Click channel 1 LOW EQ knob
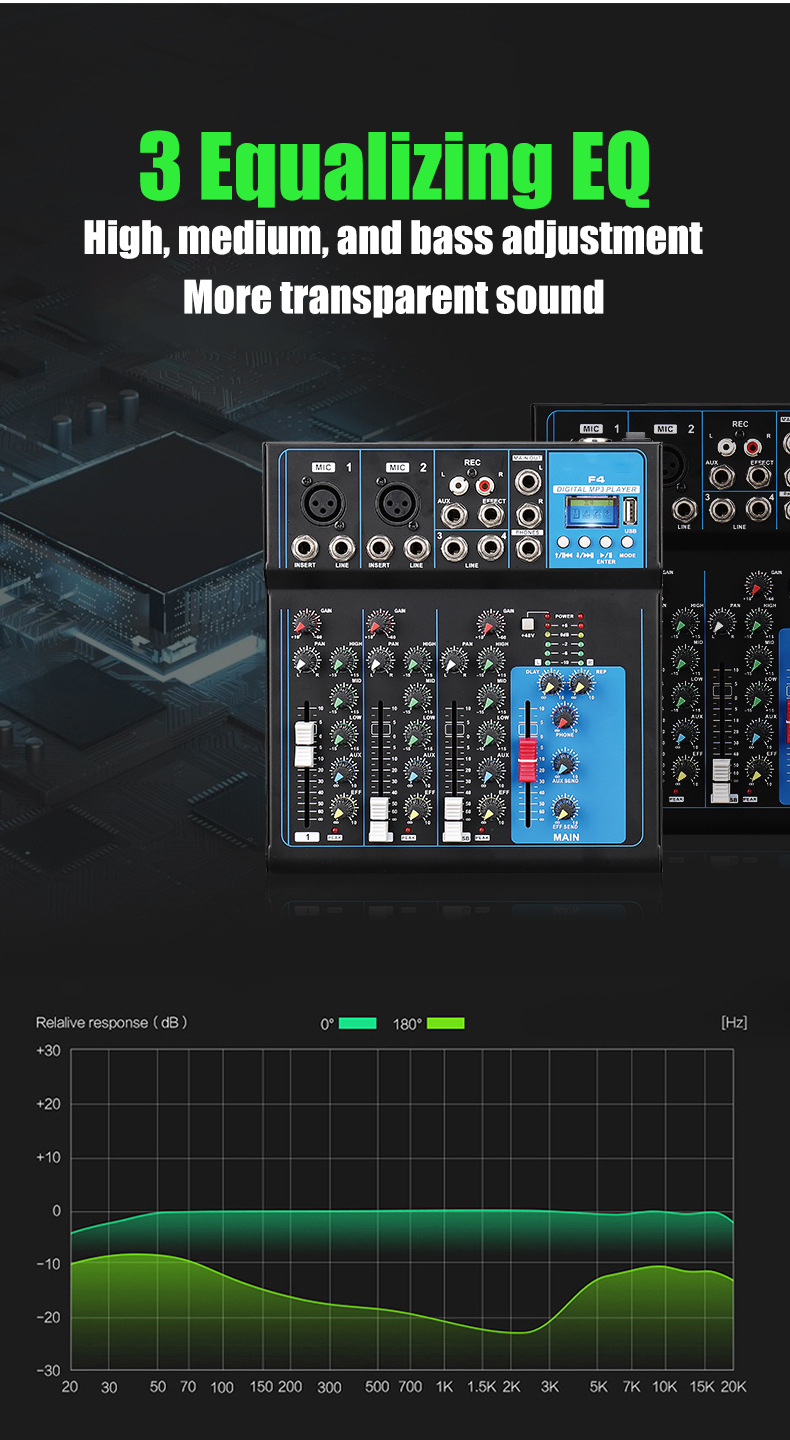The height and width of the screenshot is (1440, 790). (342, 734)
